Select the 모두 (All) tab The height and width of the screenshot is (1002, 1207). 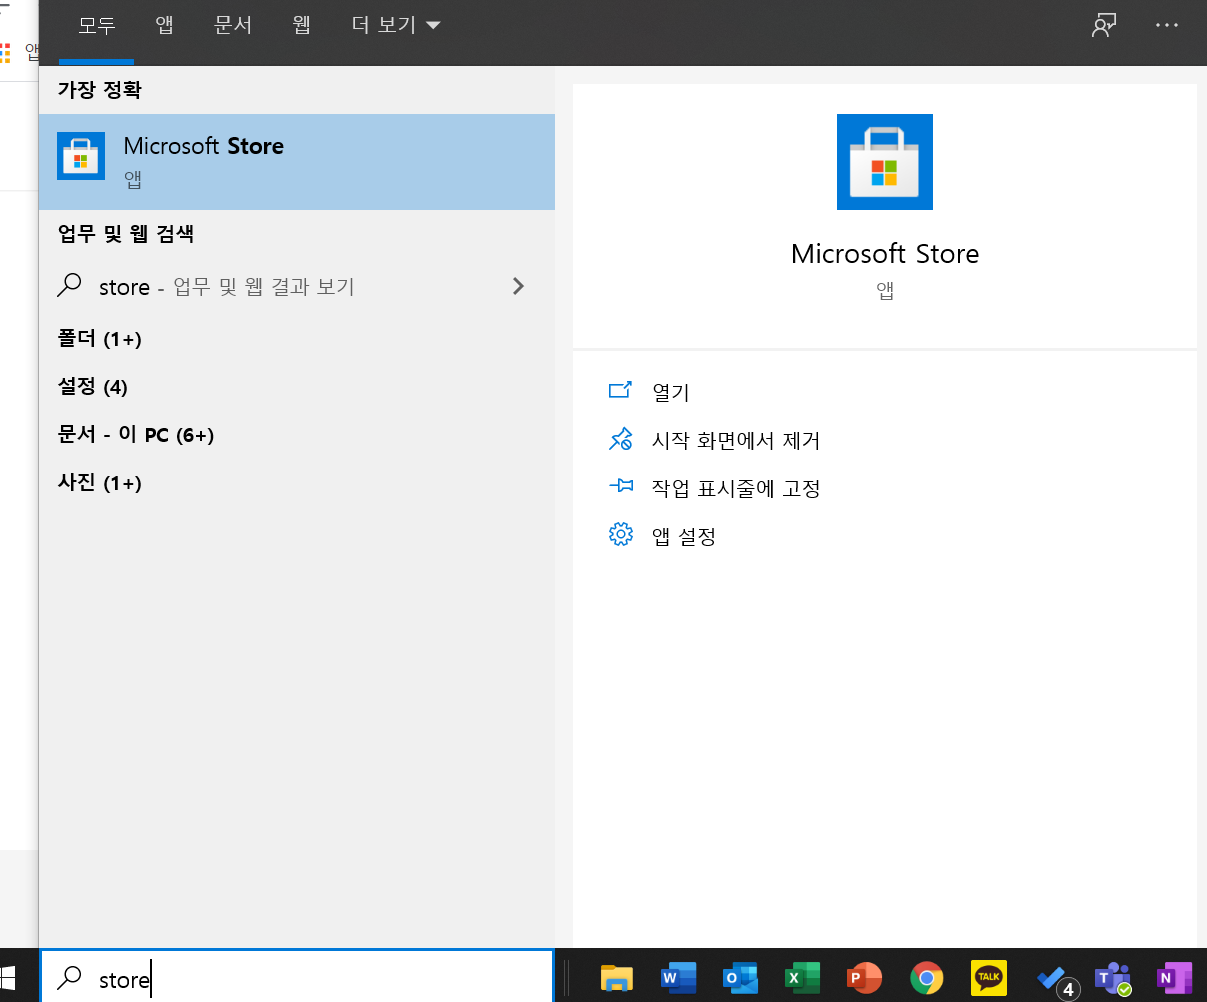[97, 25]
